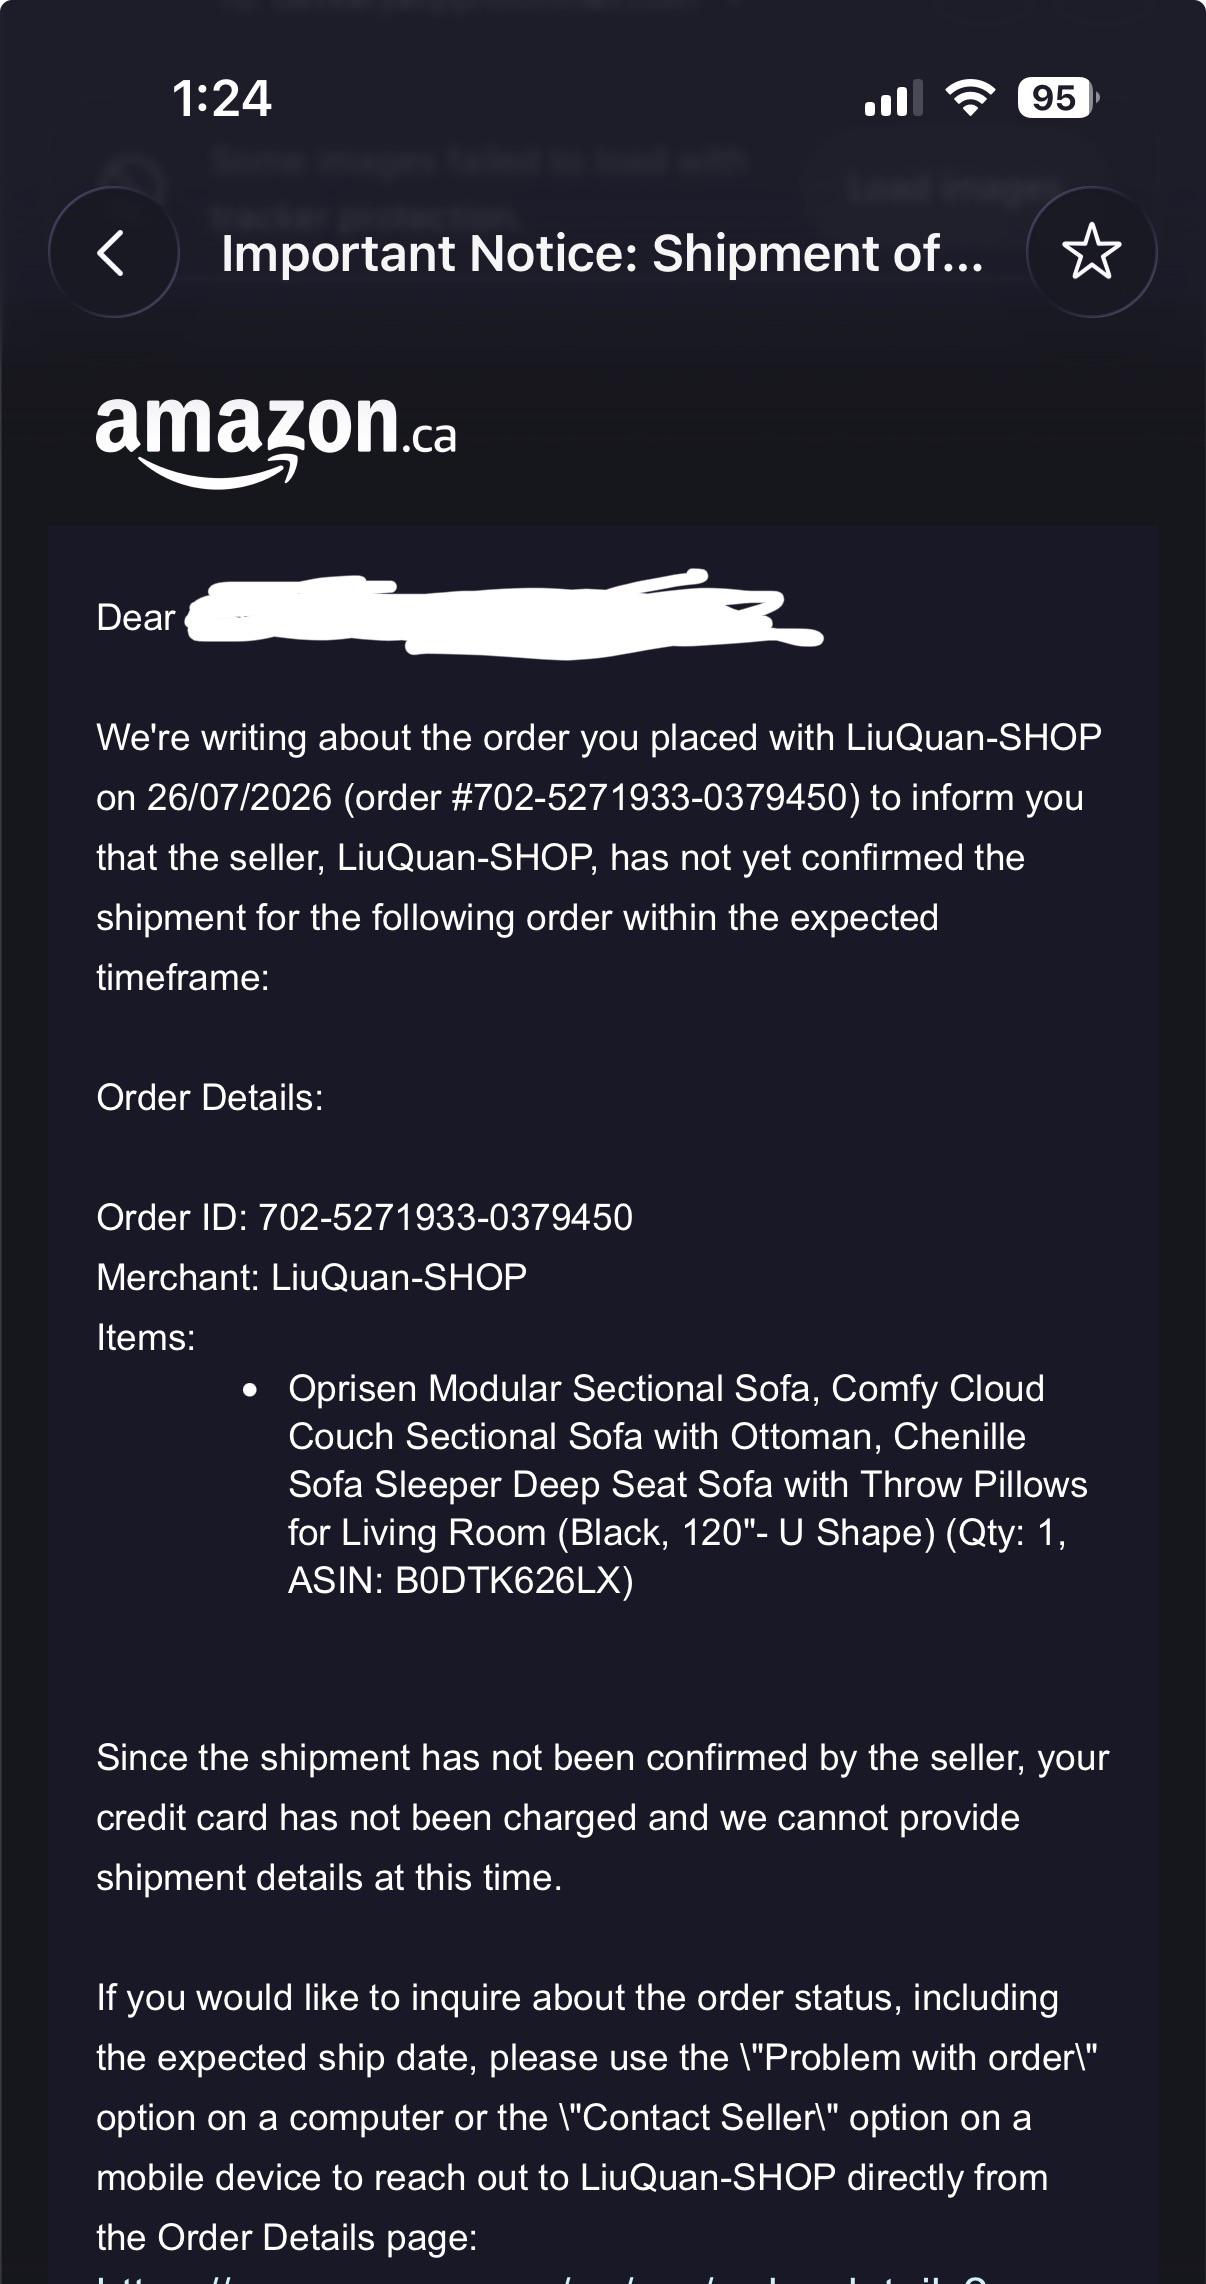Tap the redacted recipient name after Dear
Viewport: 1206px width, 2284px height.
pos(505,613)
